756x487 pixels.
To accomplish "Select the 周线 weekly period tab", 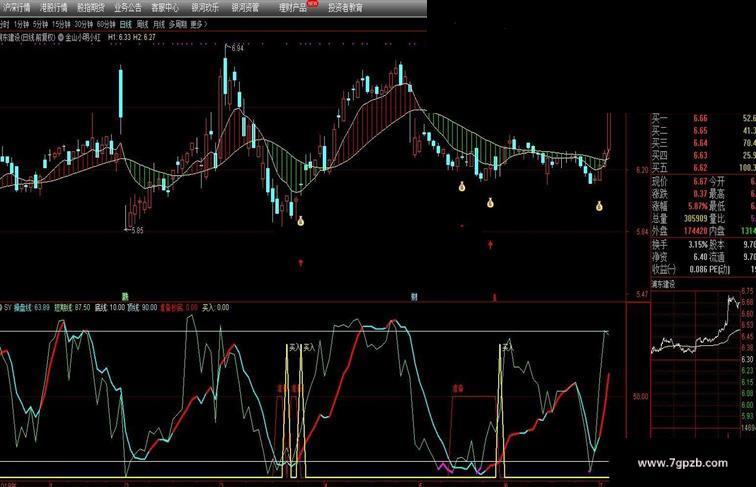I will (x=142, y=24).
